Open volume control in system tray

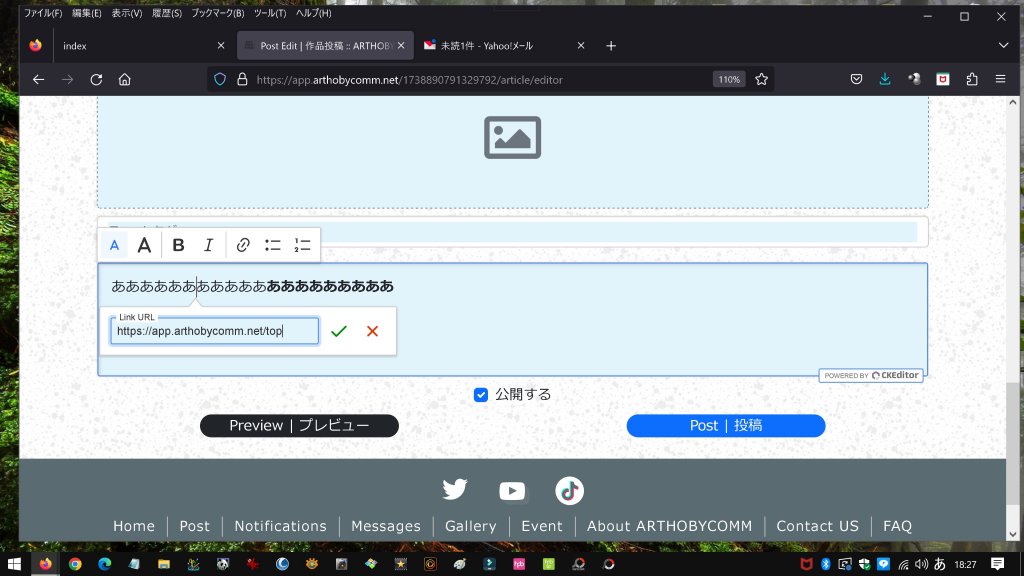(x=921, y=564)
